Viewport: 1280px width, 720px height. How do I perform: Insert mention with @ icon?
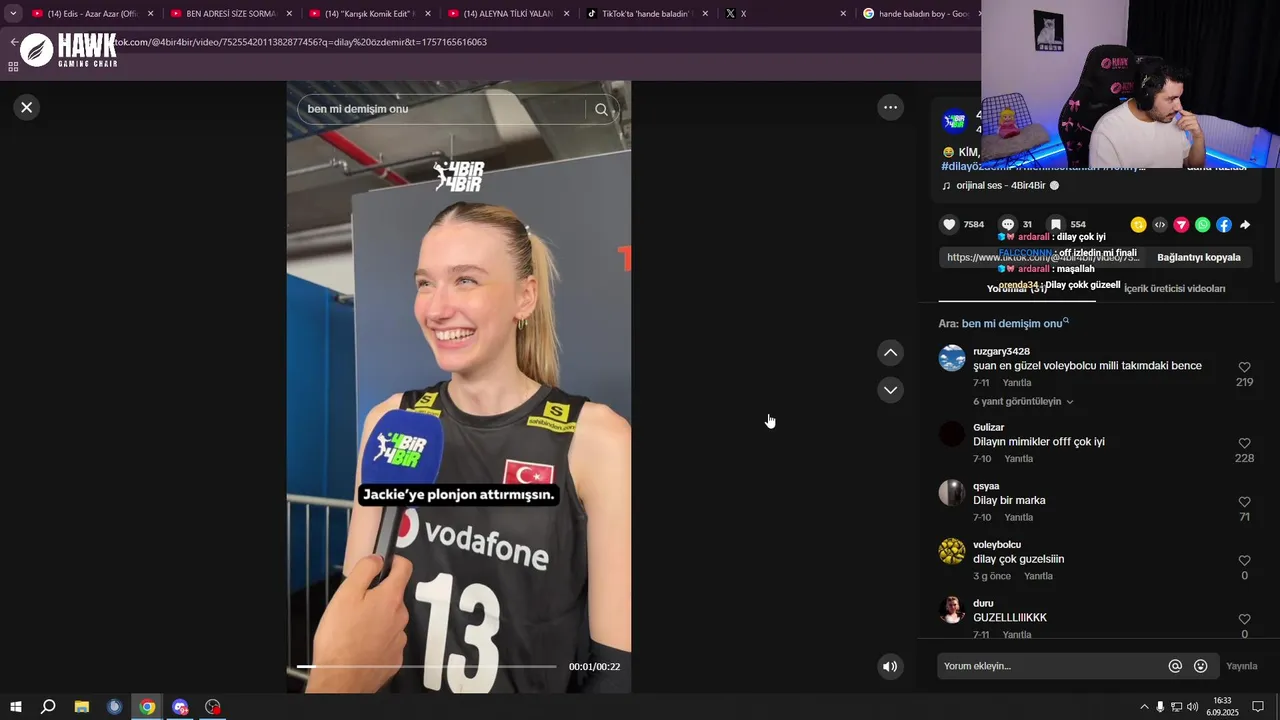[x=1175, y=666]
